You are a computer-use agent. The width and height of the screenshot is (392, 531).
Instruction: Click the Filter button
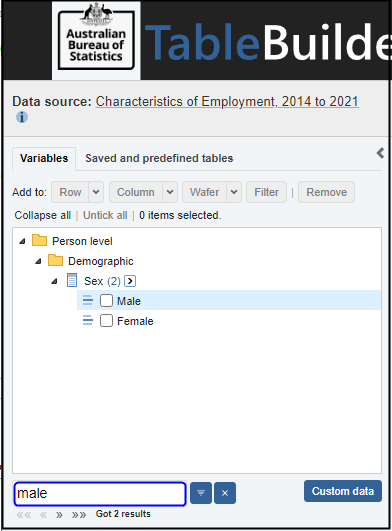coord(266,192)
